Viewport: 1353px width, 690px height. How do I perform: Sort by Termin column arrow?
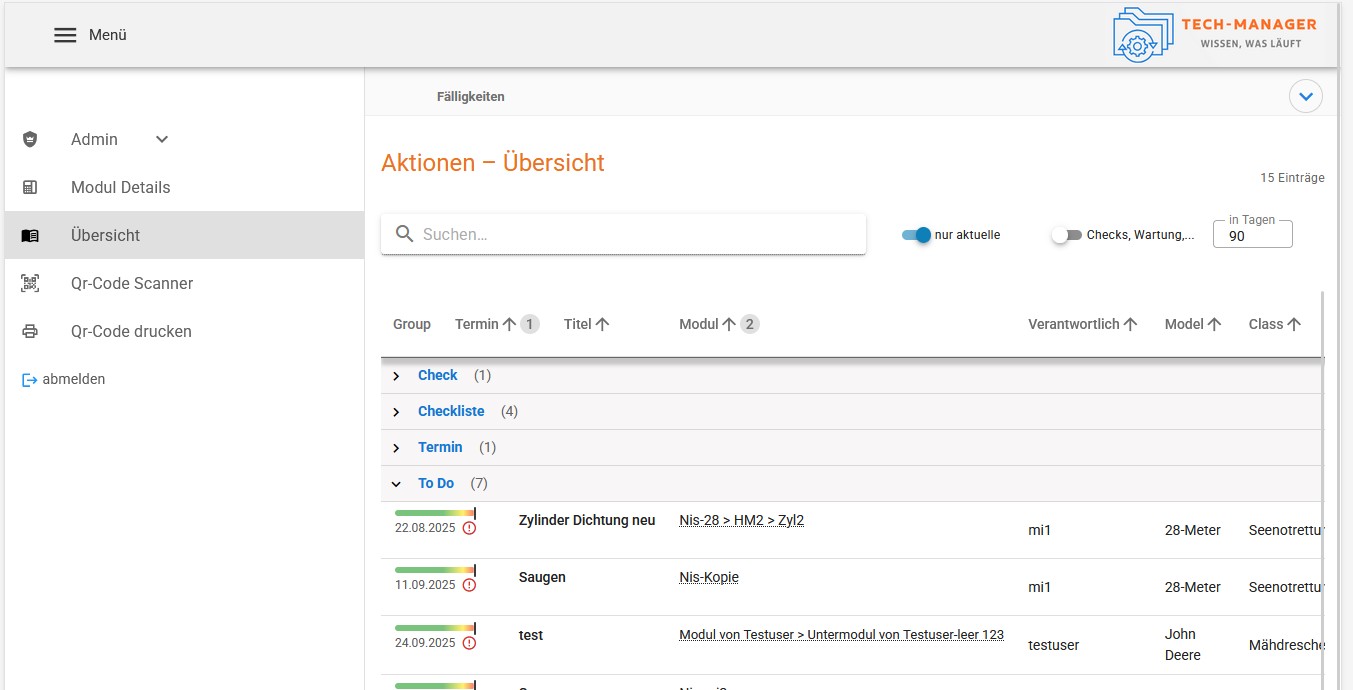tap(509, 324)
